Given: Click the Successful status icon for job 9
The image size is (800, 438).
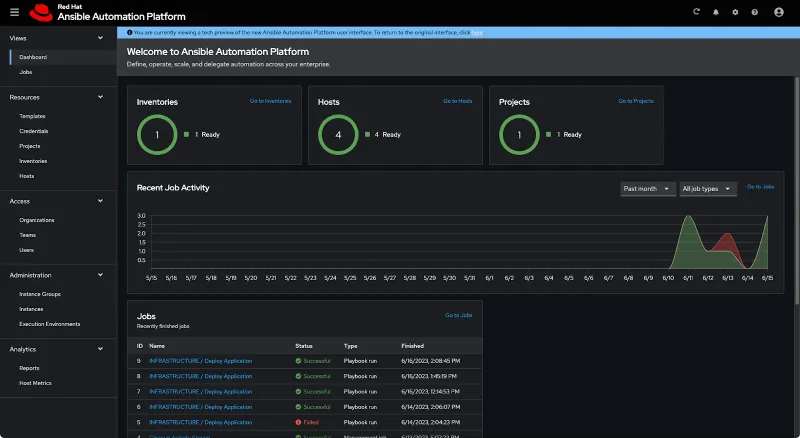Looking at the screenshot, I should tap(298, 360).
